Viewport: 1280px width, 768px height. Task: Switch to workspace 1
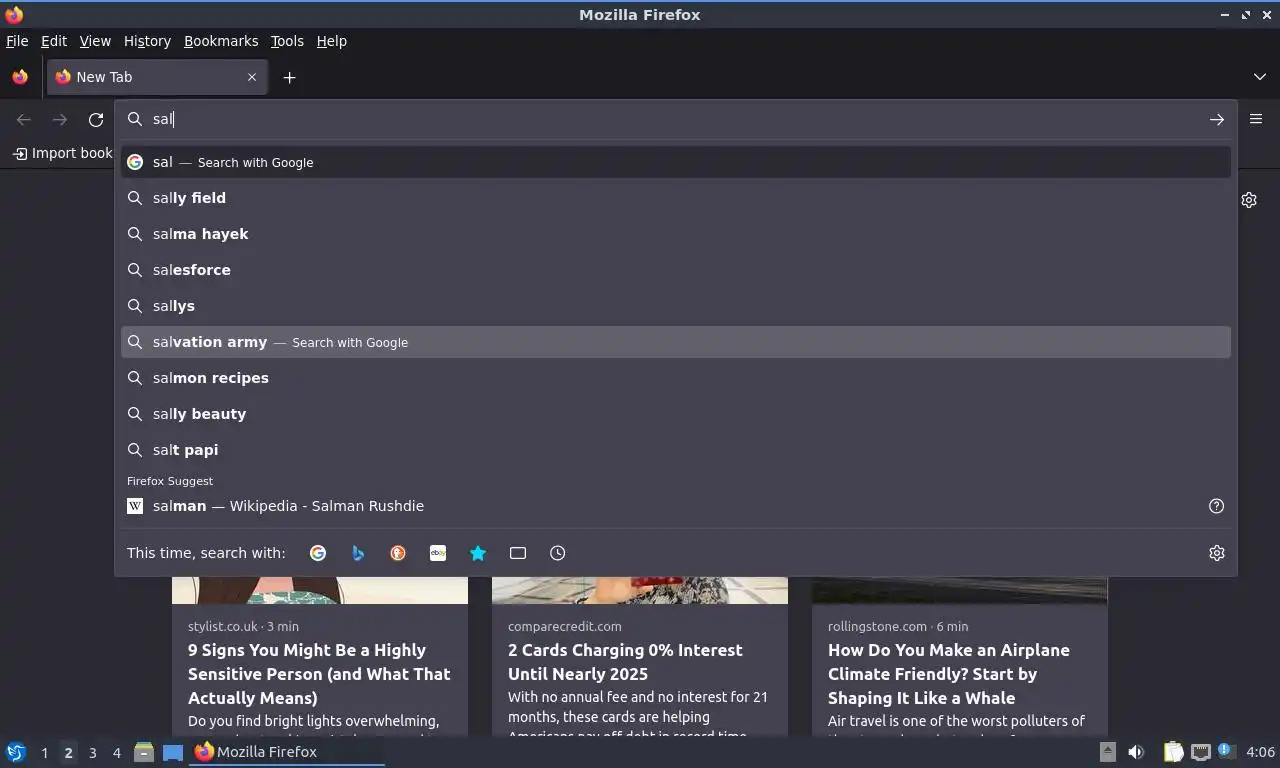(x=44, y=753)
